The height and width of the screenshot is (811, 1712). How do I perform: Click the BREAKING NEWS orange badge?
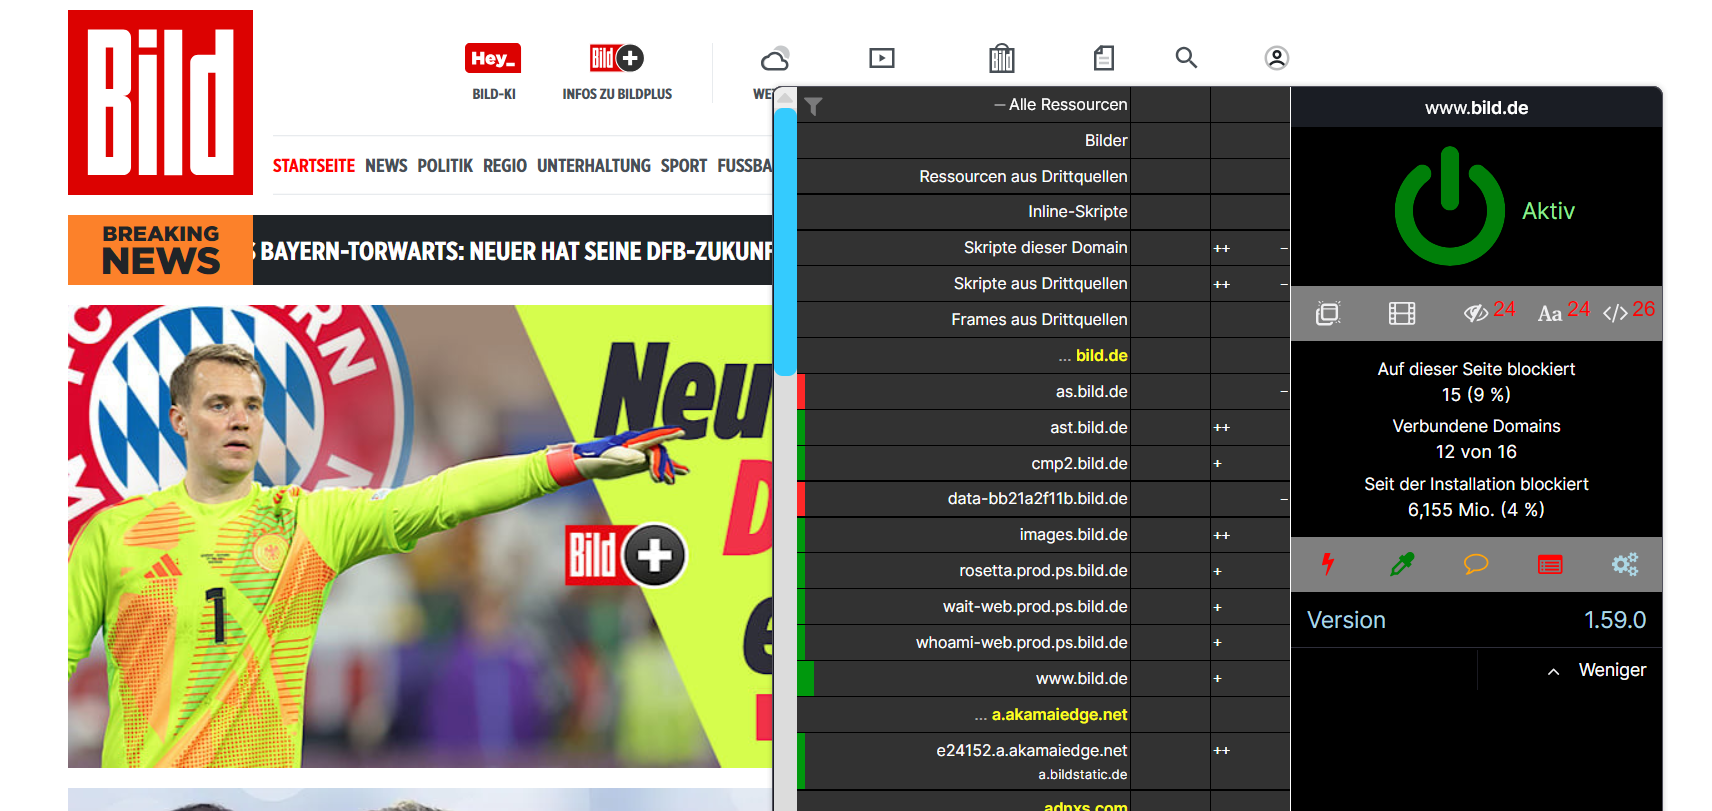coord(160,250)
